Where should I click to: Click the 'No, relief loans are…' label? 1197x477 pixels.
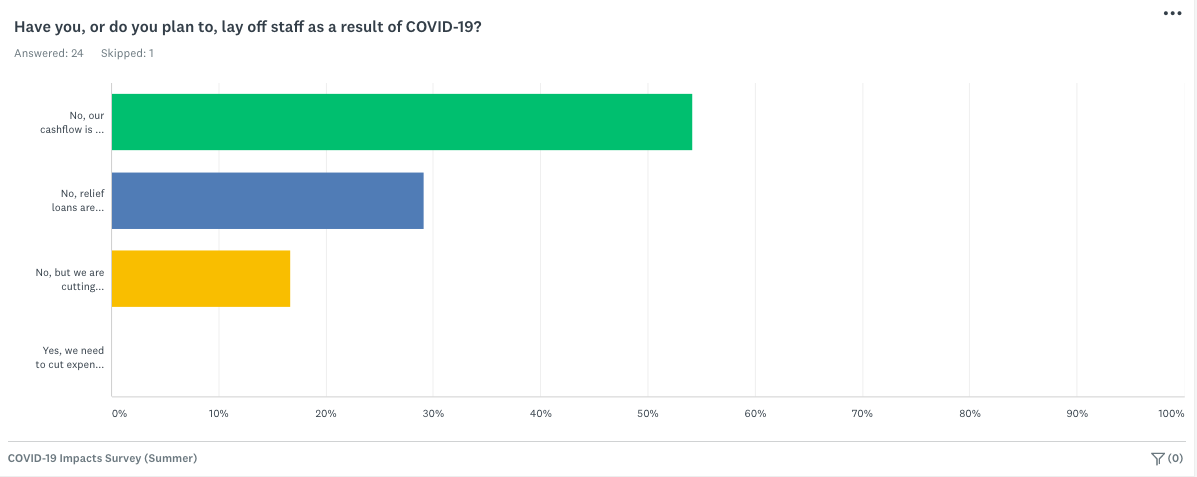76,201
